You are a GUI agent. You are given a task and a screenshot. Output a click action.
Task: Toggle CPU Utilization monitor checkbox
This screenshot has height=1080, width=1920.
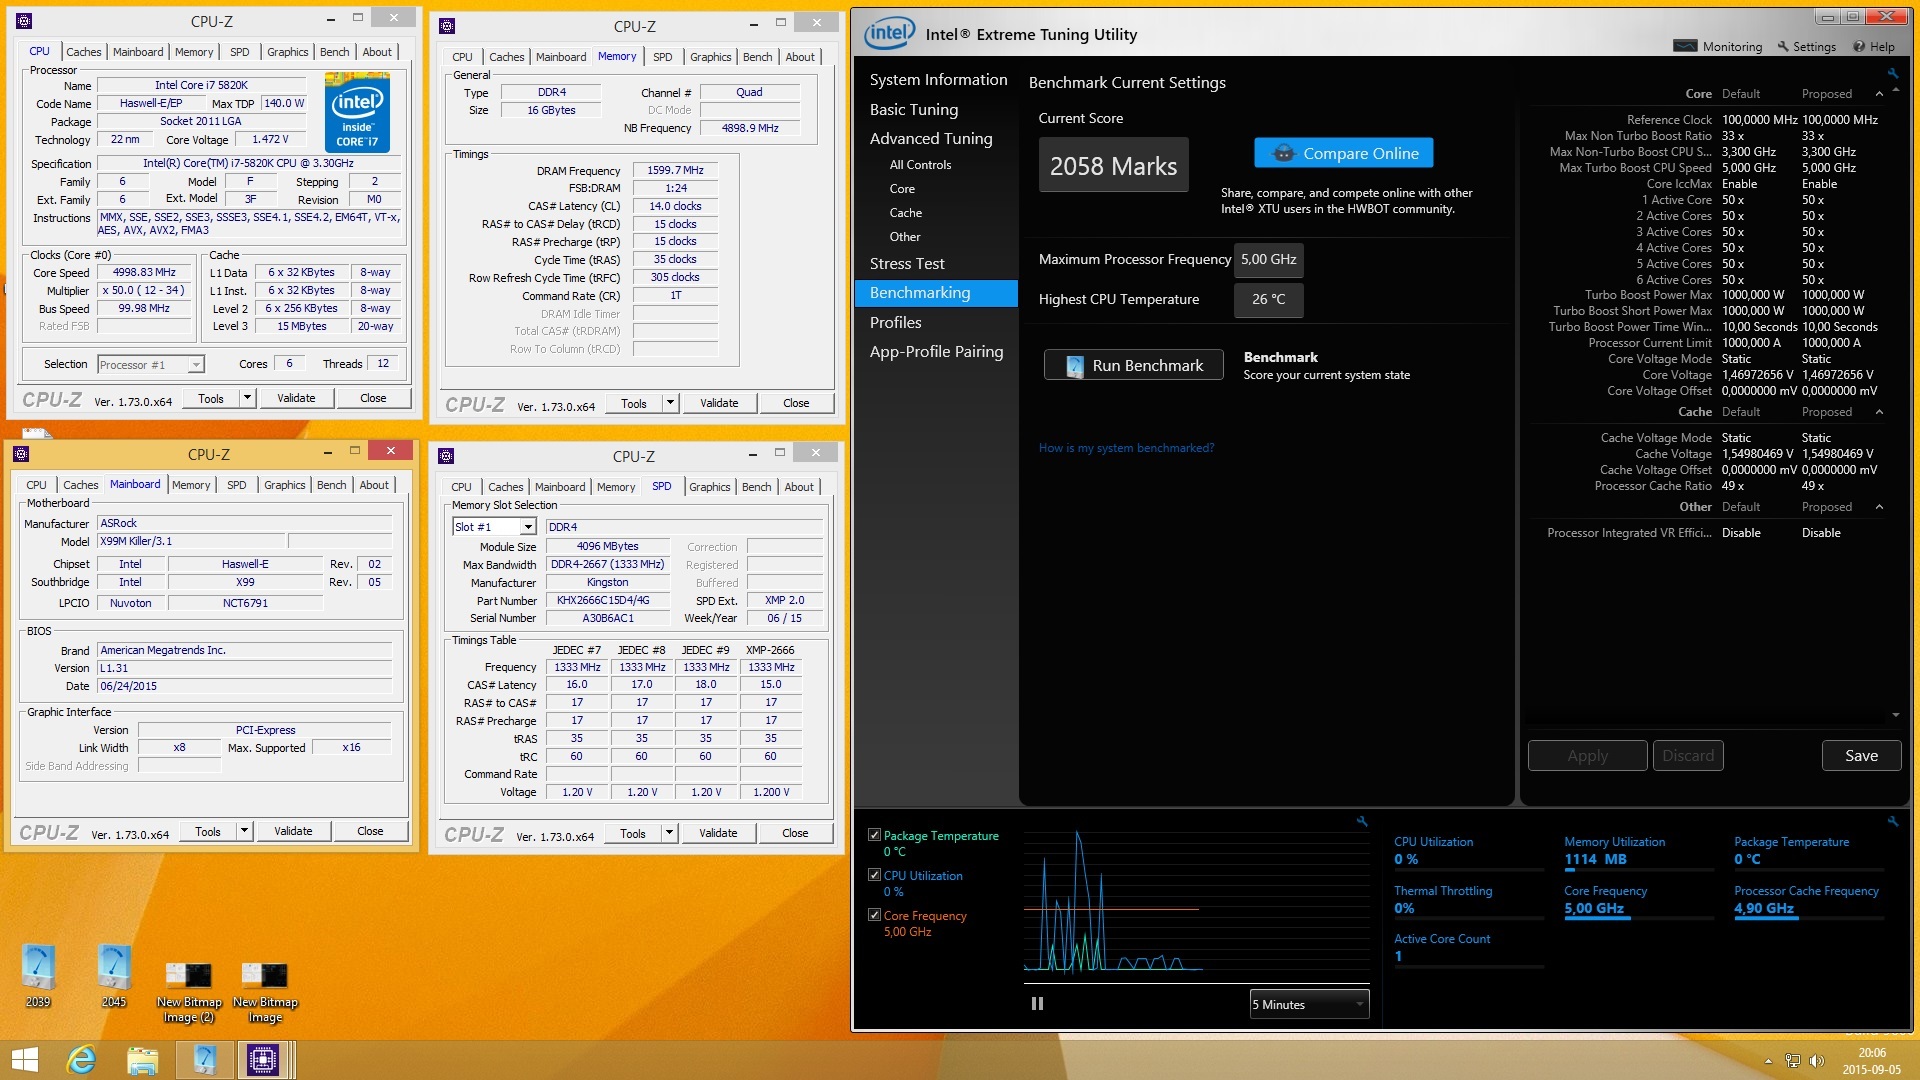[874, 875]
